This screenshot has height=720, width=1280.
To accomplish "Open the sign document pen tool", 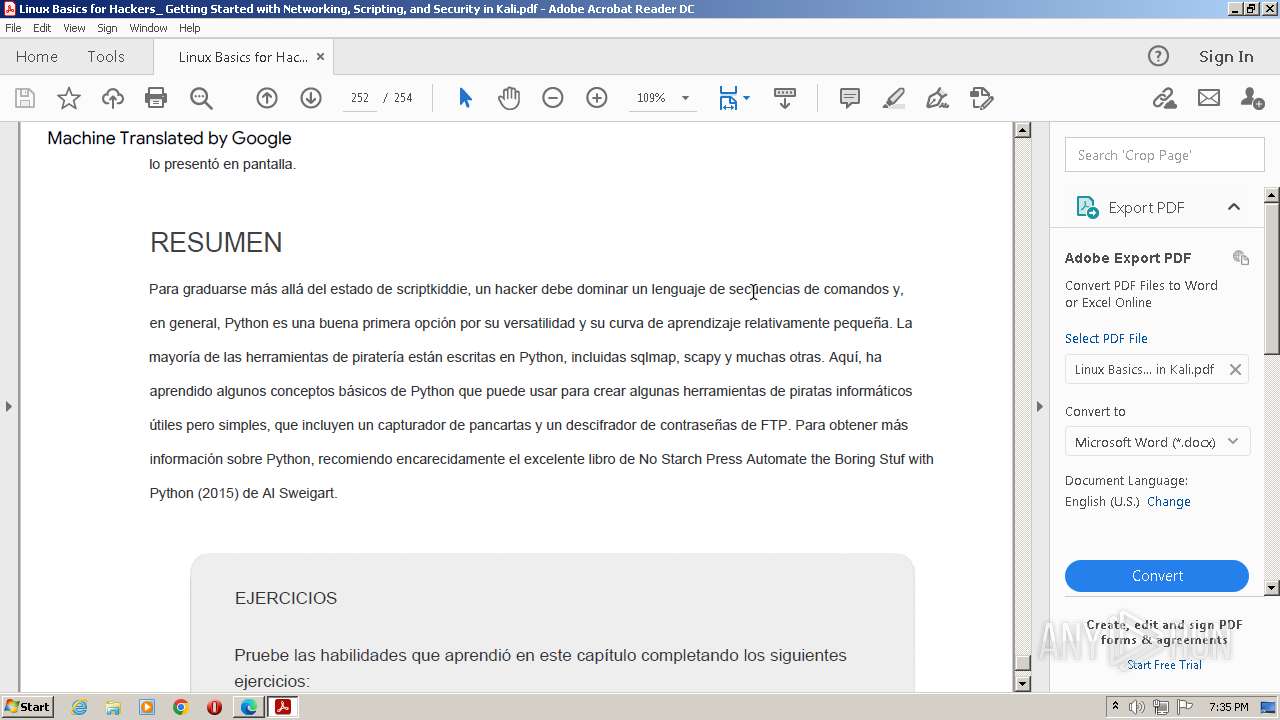I will (938, 98).
